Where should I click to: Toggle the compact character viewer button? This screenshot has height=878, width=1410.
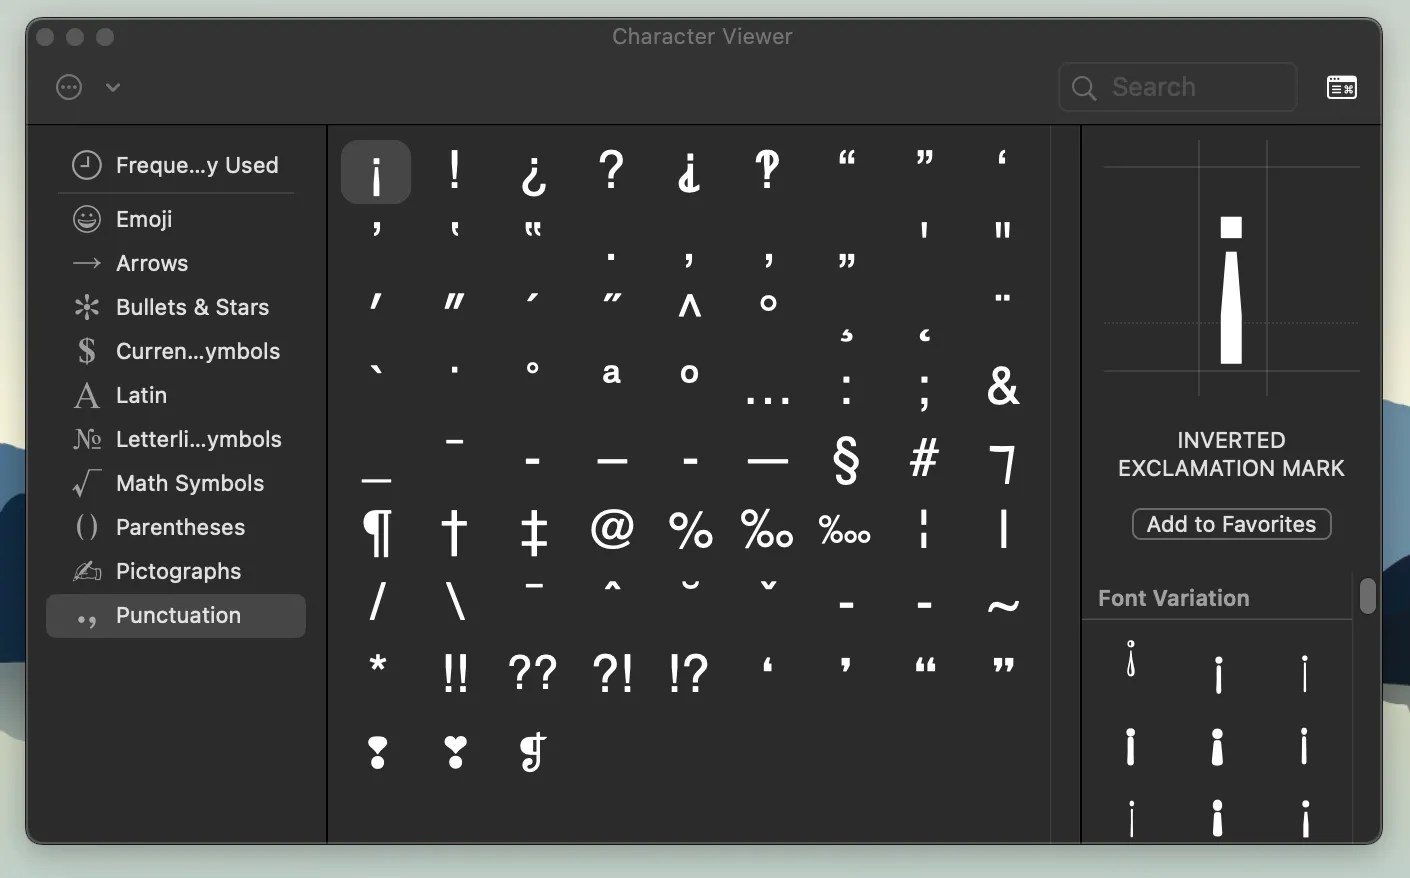(x=1342, y=88)
